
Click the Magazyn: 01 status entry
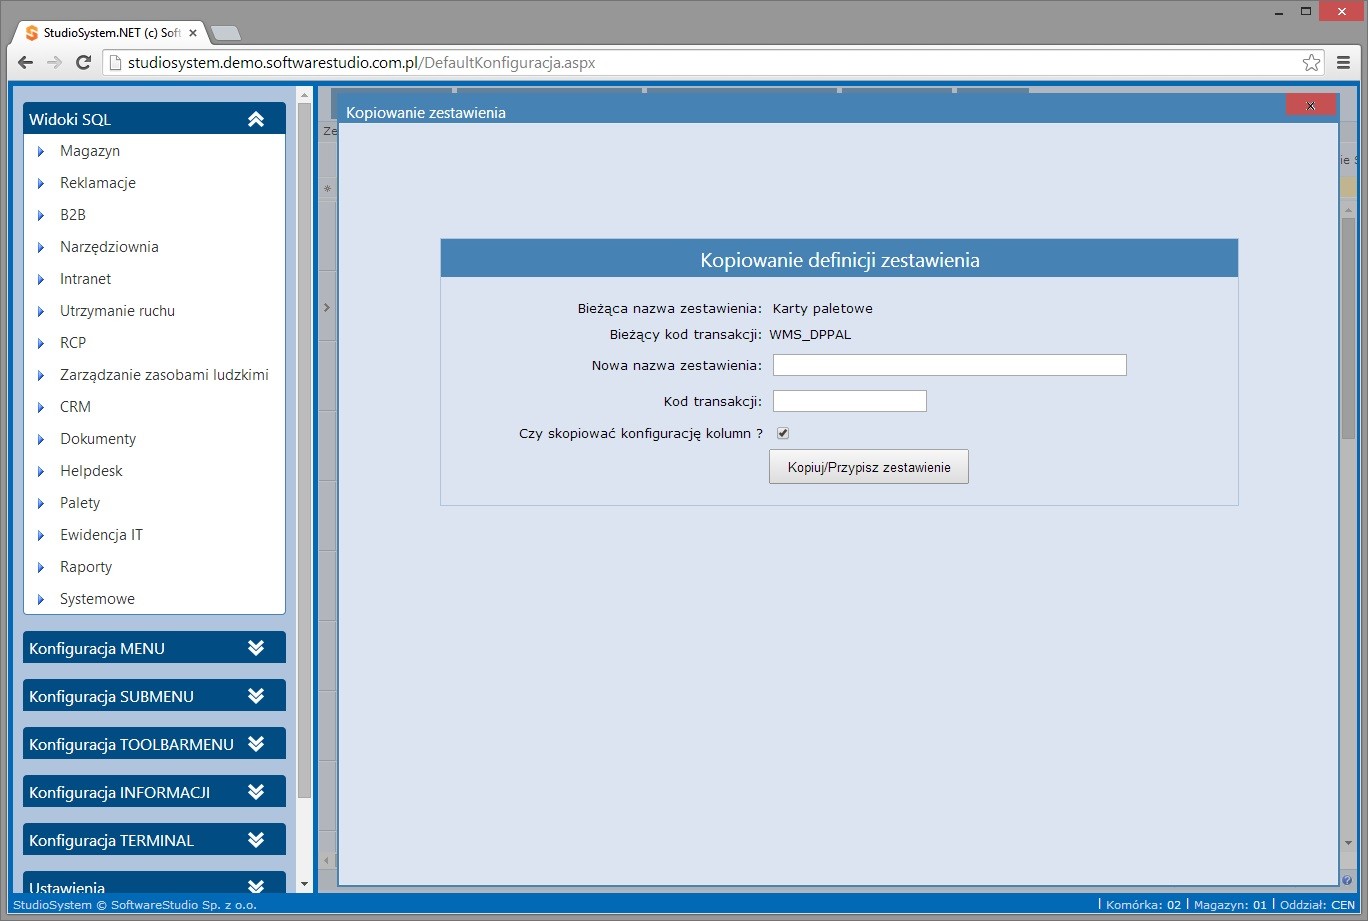1230,905
